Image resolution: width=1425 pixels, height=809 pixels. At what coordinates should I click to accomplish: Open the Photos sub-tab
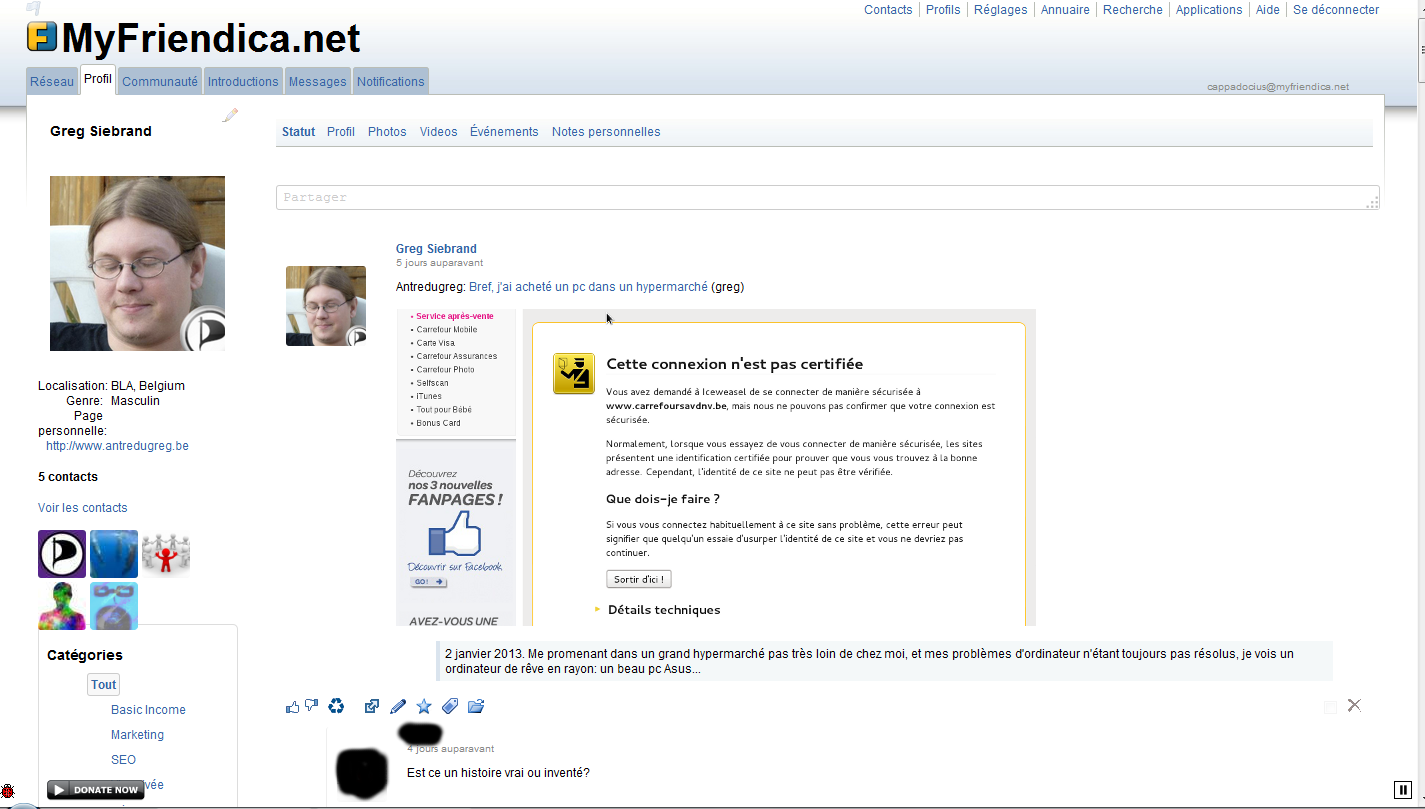(387, 132)
